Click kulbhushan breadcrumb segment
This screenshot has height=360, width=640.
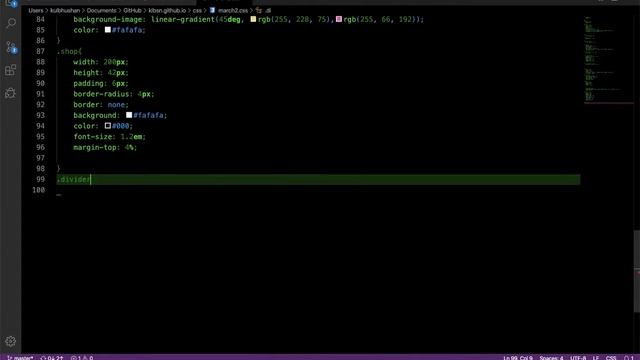tap(65, 10)
